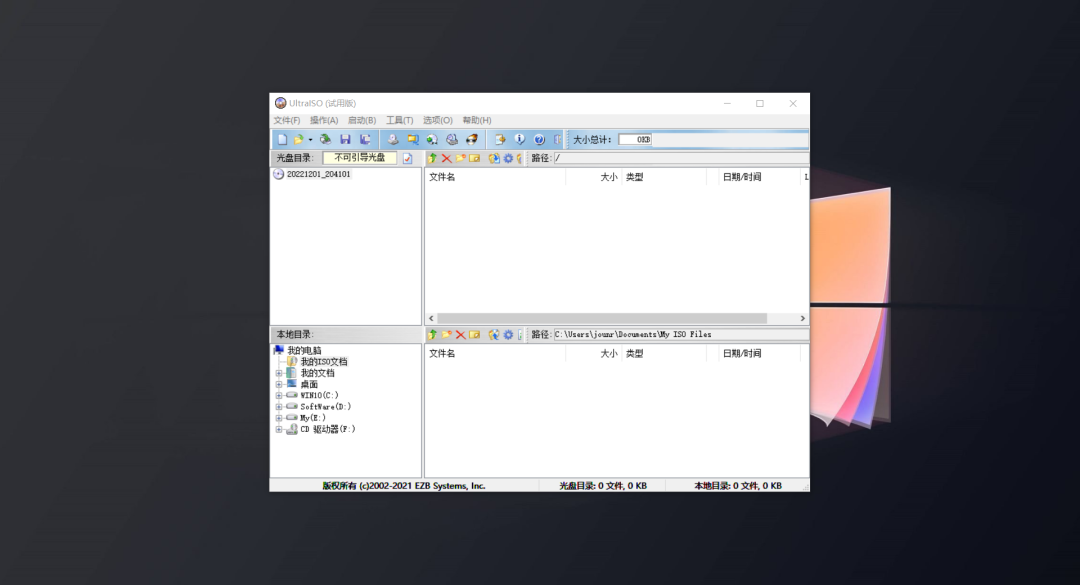
Task: Click the Up arrow in image path toolbar
Action: click(433, 158)
